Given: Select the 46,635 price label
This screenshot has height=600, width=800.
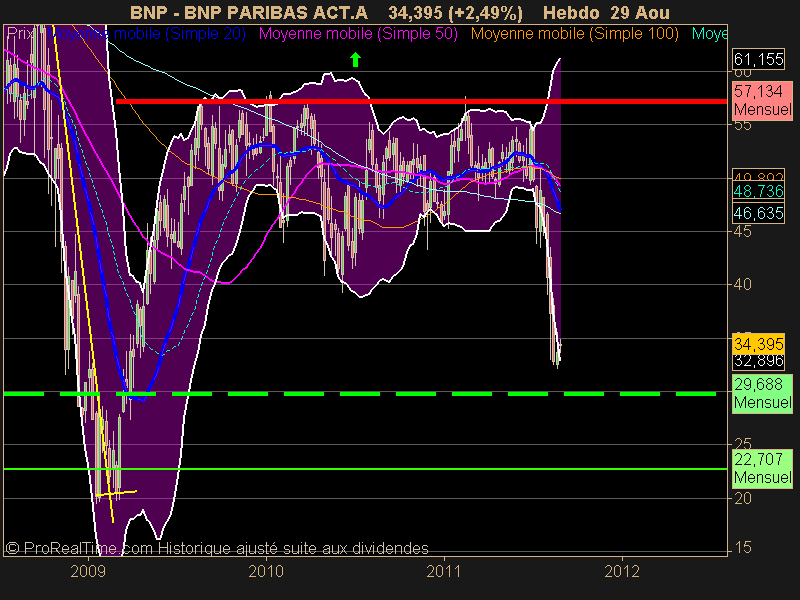Looking at the screenshot, I should click(x=758, y=213).
